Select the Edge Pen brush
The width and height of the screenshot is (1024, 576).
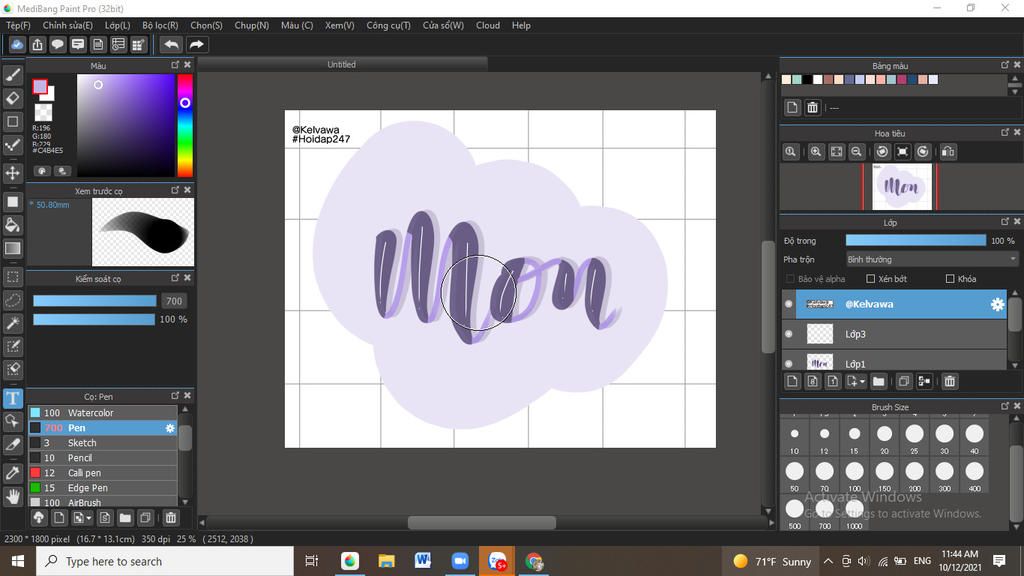103,488
